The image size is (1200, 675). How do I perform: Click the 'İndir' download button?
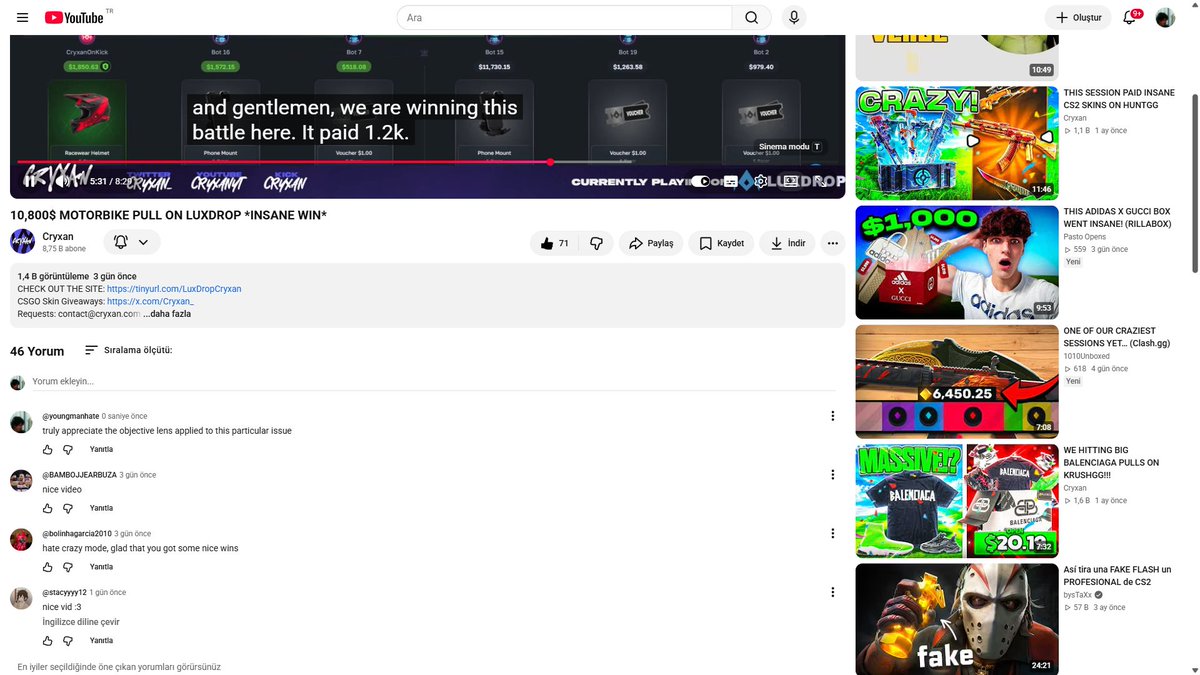click(788, 243)
